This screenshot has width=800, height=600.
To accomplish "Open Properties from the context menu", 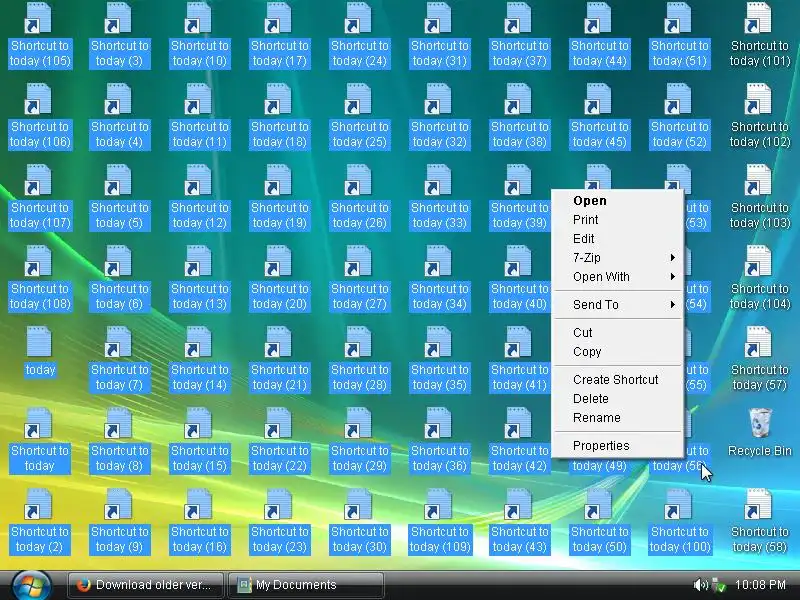I will point(618,445).
